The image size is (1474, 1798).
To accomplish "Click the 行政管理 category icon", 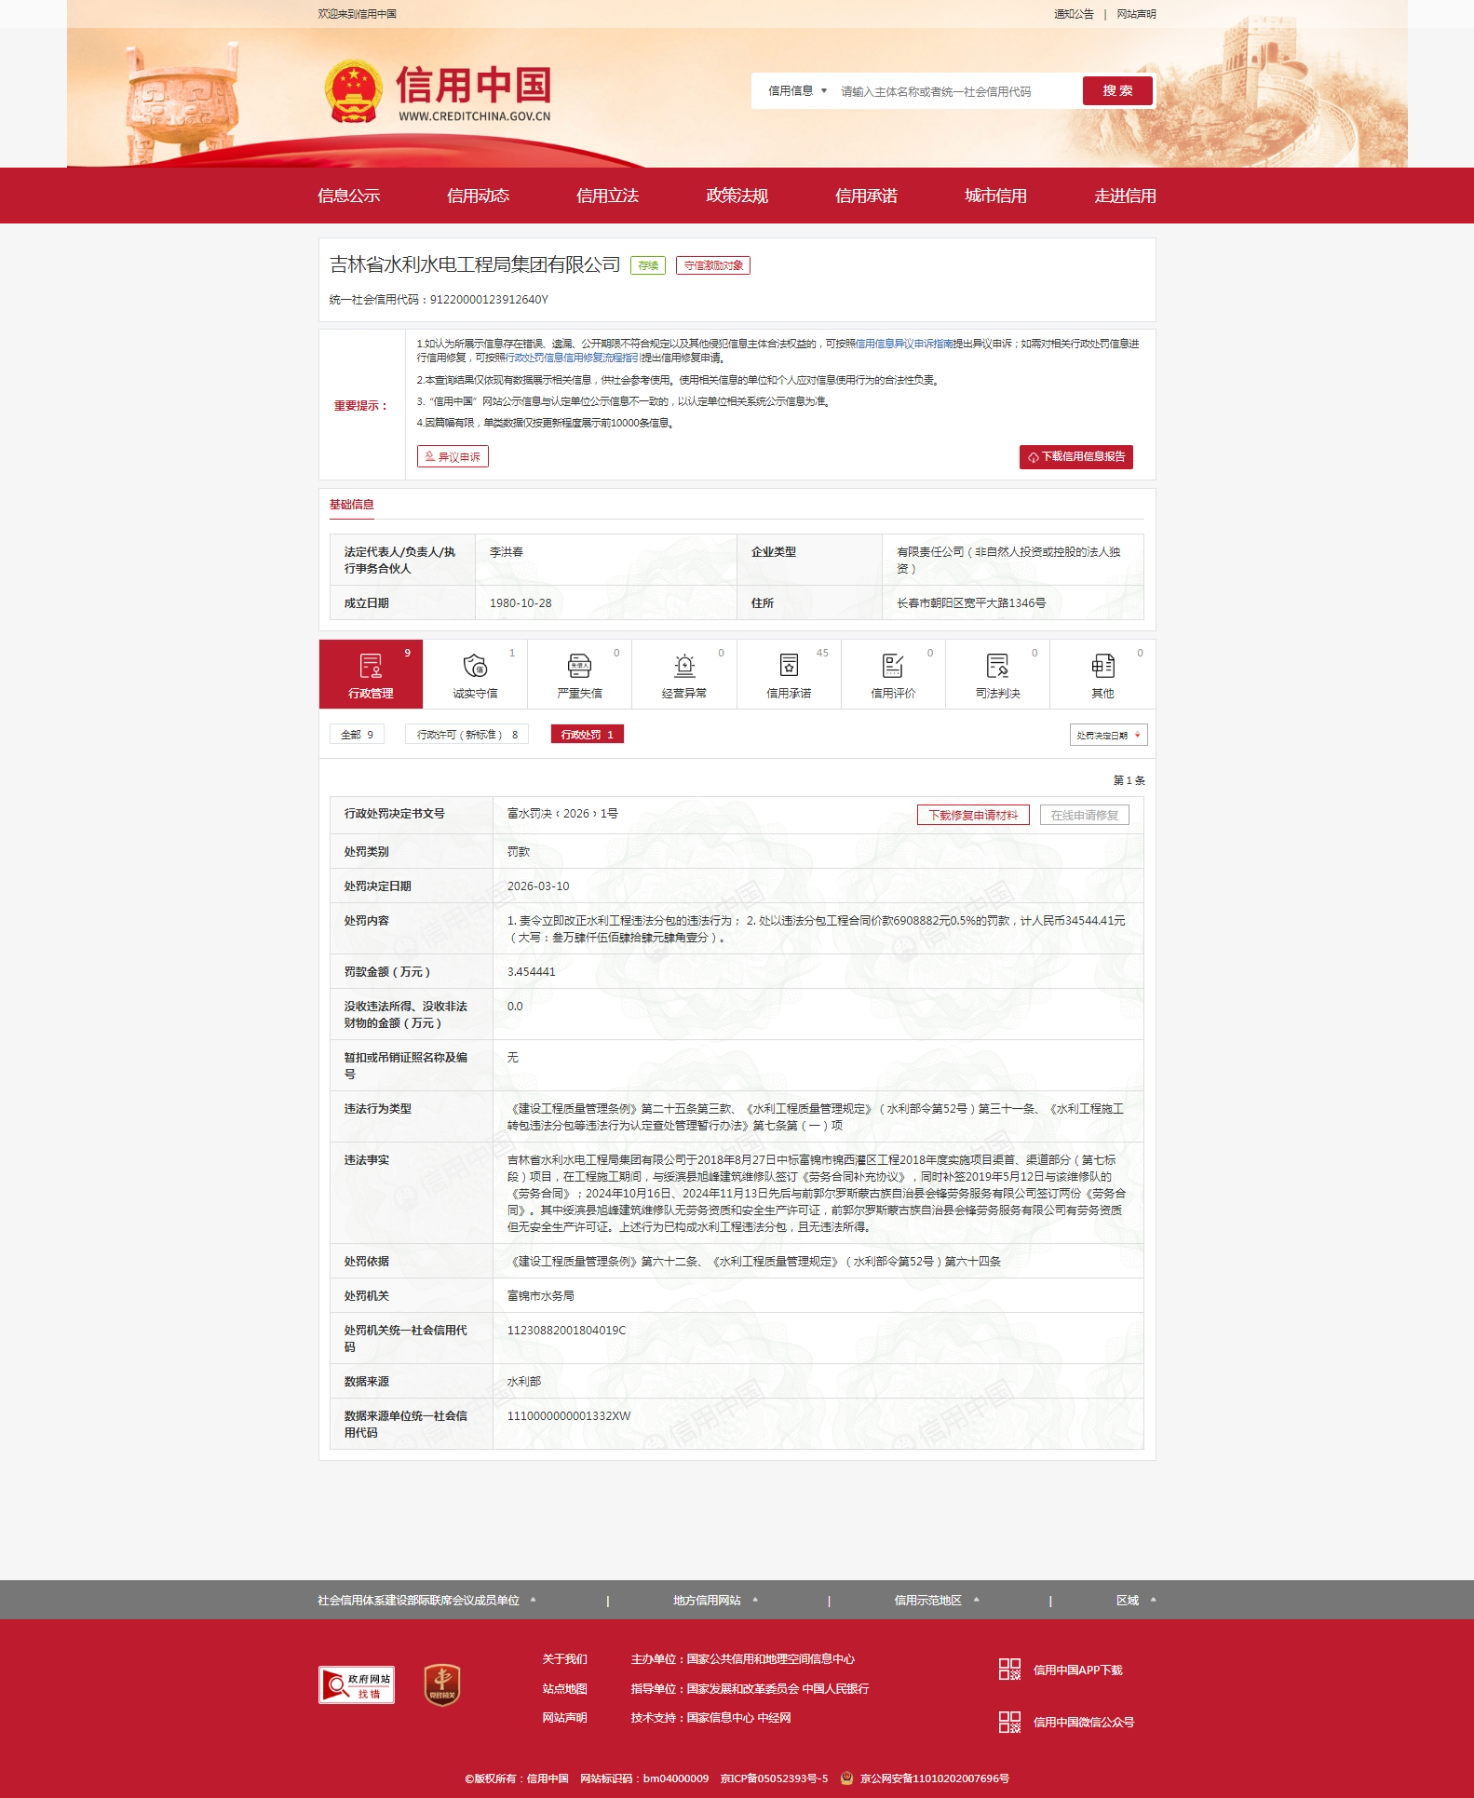I will point(370,666).
